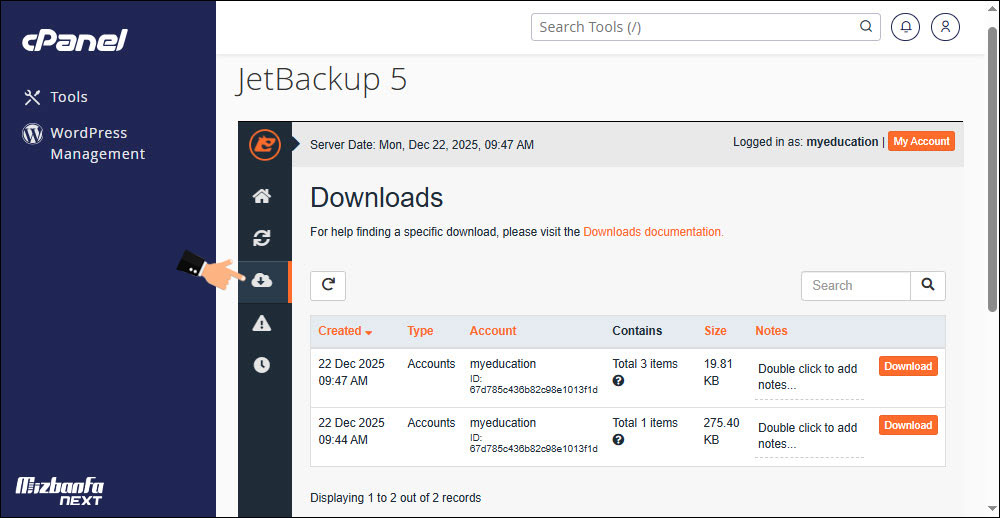The width and height of the screenshot is (1000, 518).
Task: Sort the table by Notes column
Action: pyautogui.click(x=771, y=331)
